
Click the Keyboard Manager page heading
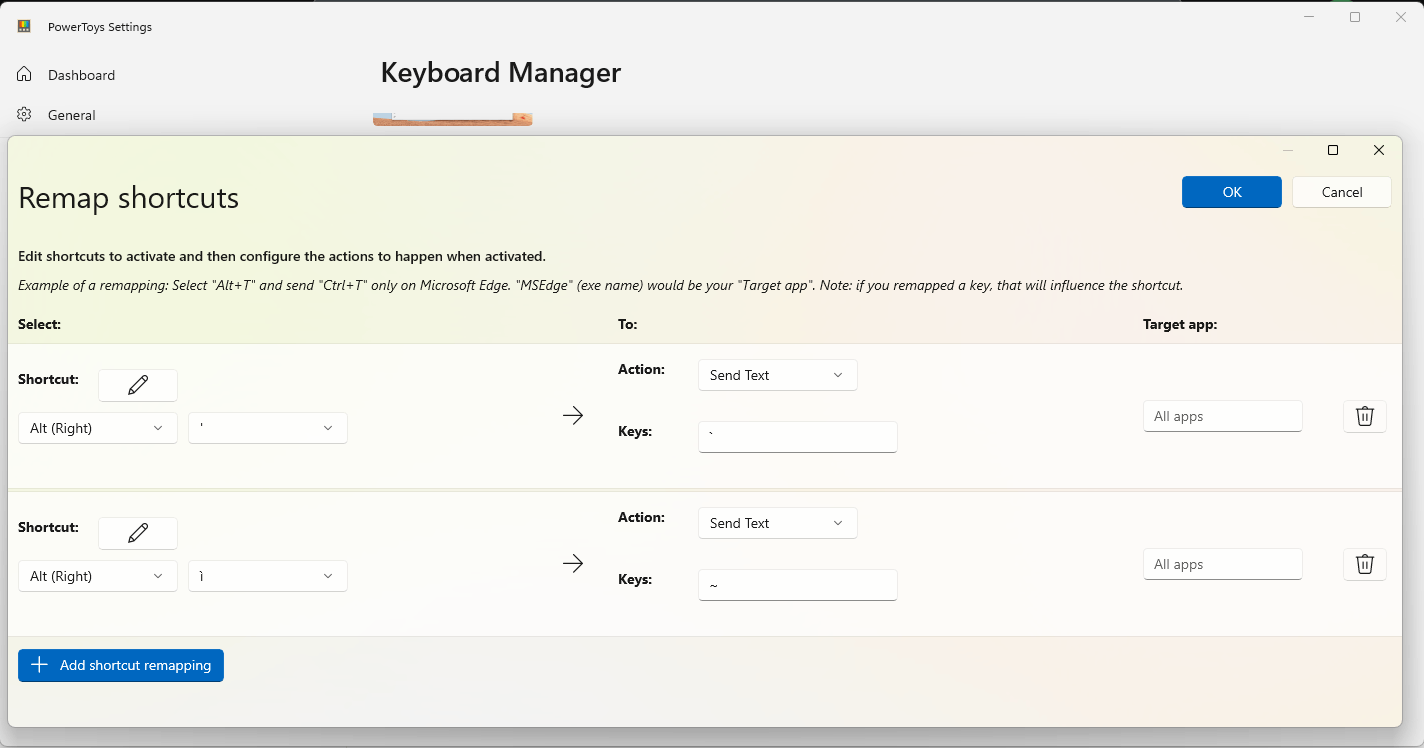point(501,73)
